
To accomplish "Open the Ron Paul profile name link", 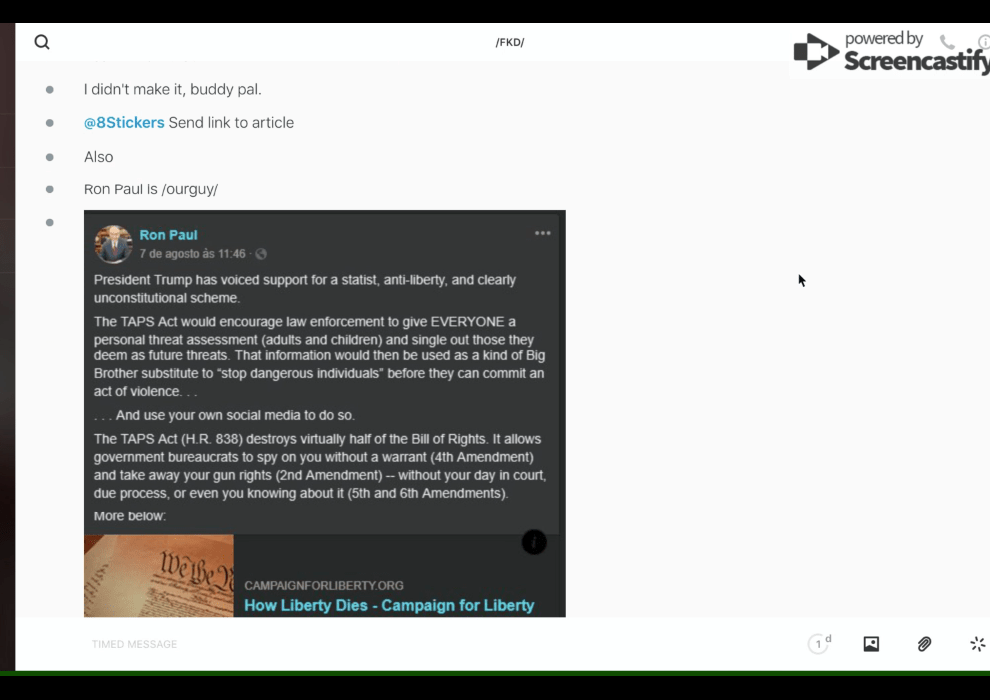I will click(x=168, y=235).
